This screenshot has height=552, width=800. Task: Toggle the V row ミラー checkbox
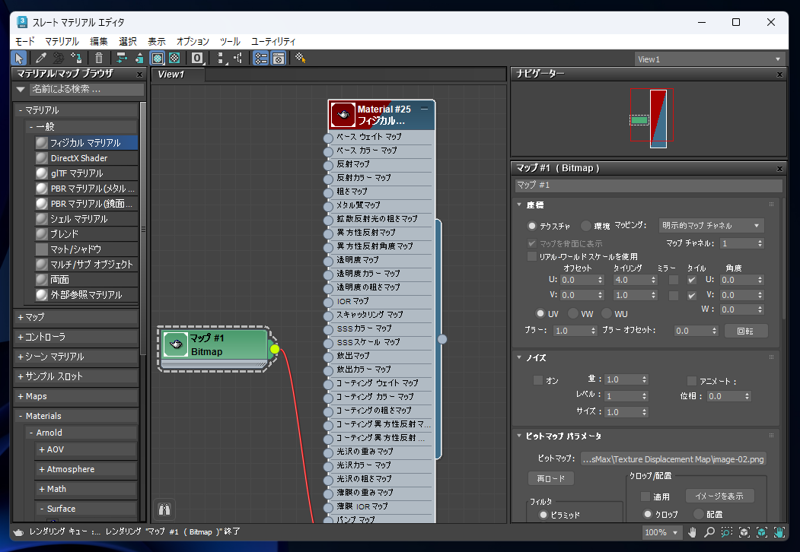(x=673, y=295)
